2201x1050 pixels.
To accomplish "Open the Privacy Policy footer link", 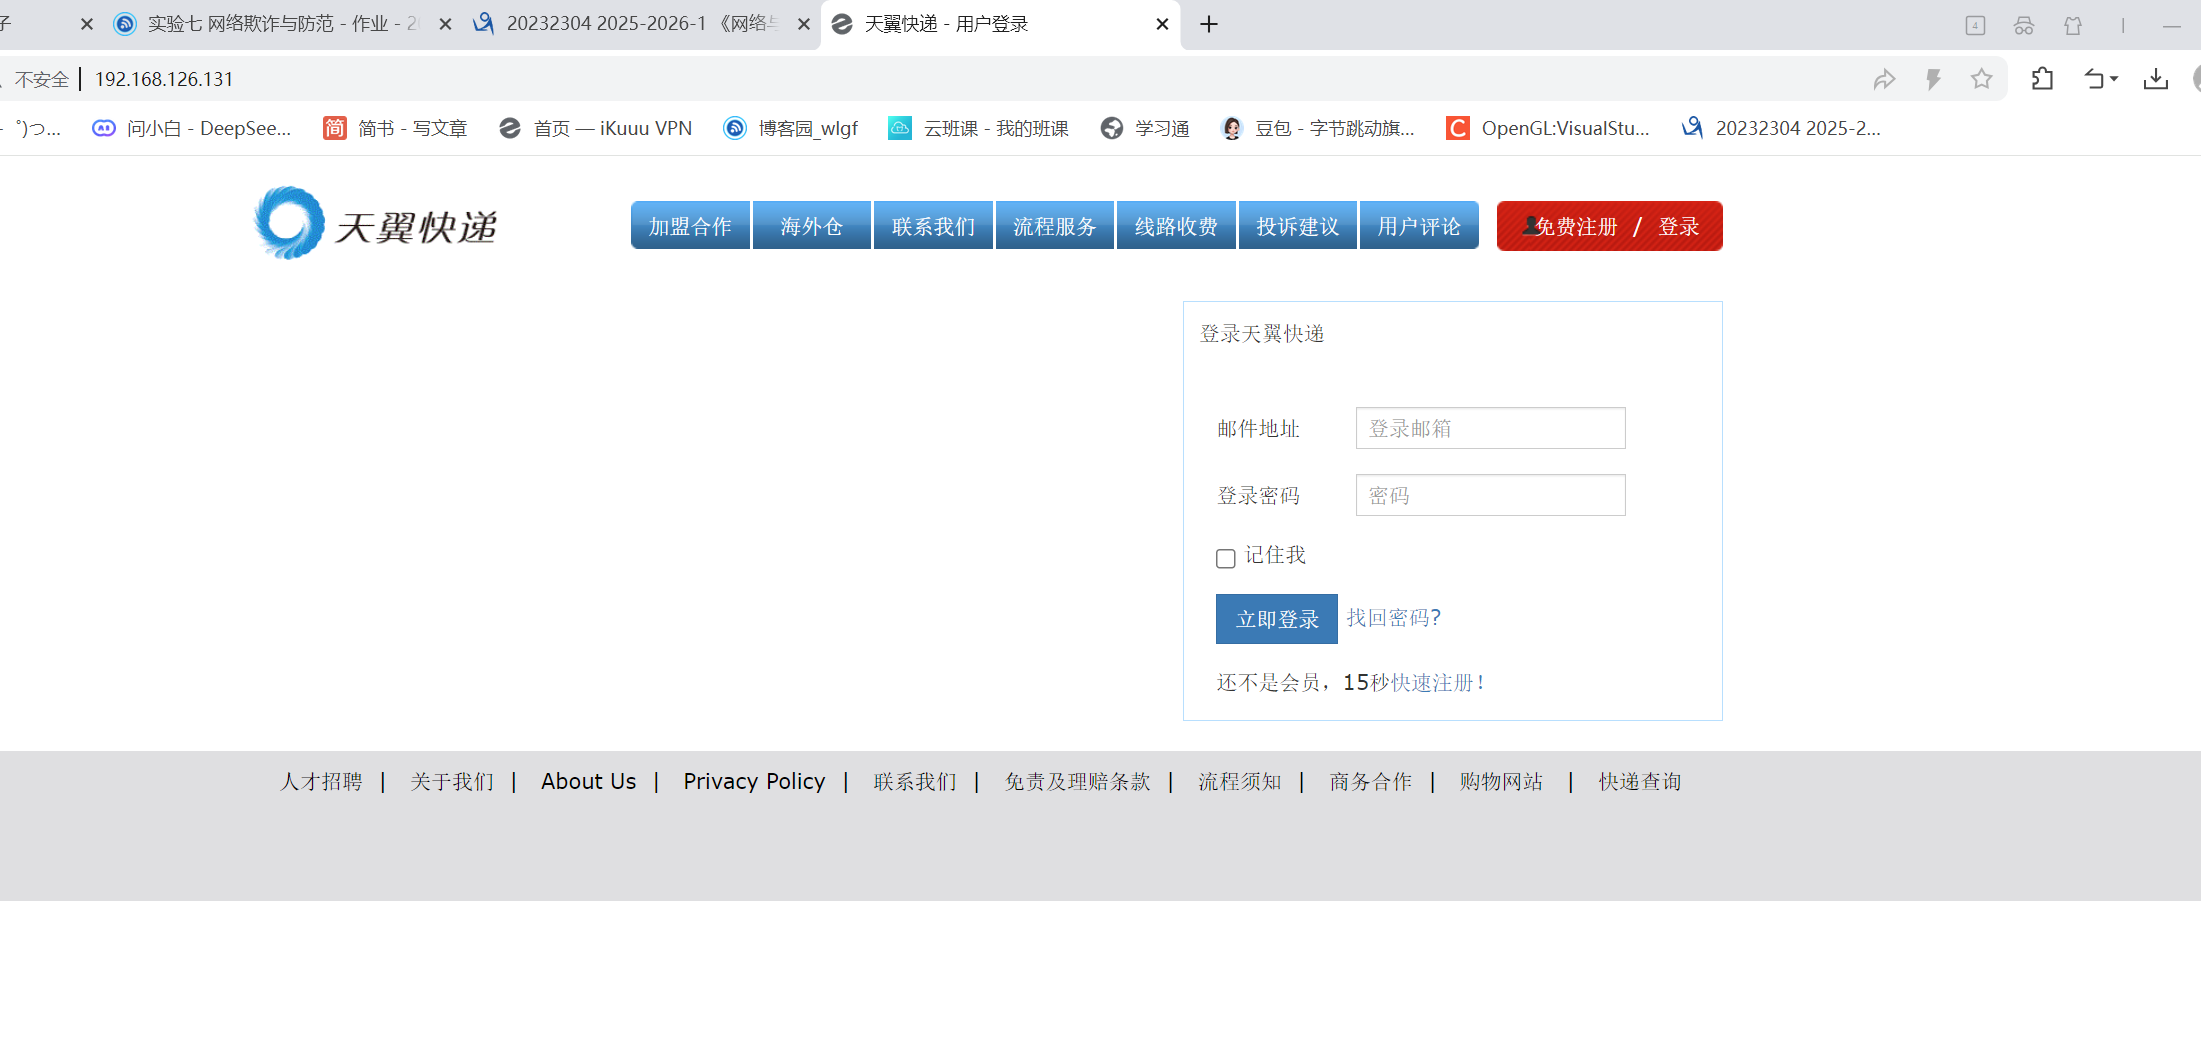I will point(753,781).
